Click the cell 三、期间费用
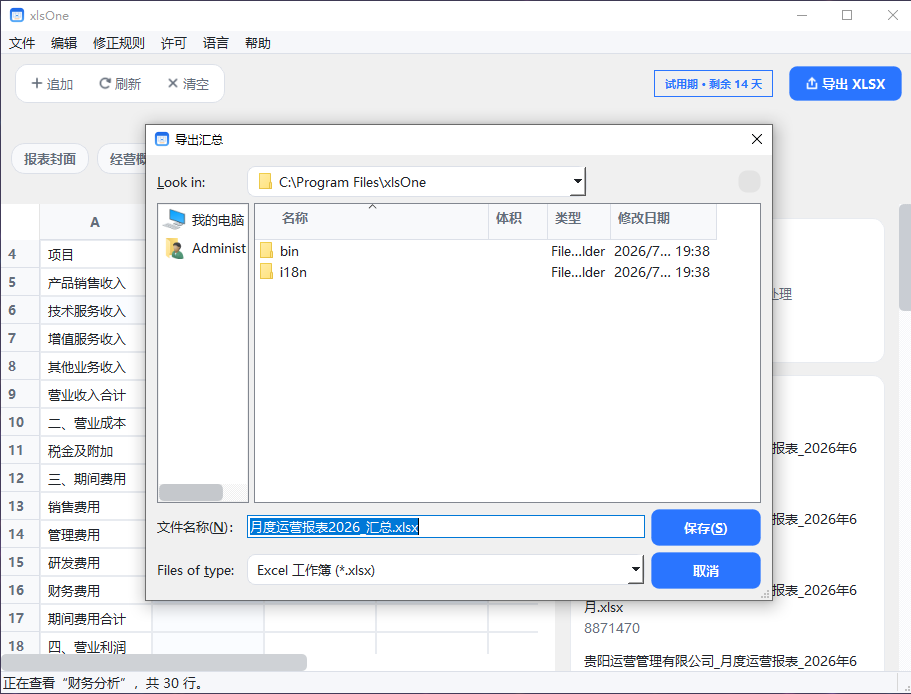Viewport: 911px width, 694px height. point(93,479)
